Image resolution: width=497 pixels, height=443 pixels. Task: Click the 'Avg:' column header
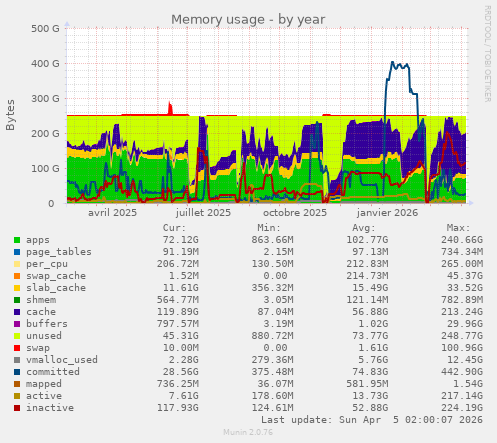(x=364, y=228)
